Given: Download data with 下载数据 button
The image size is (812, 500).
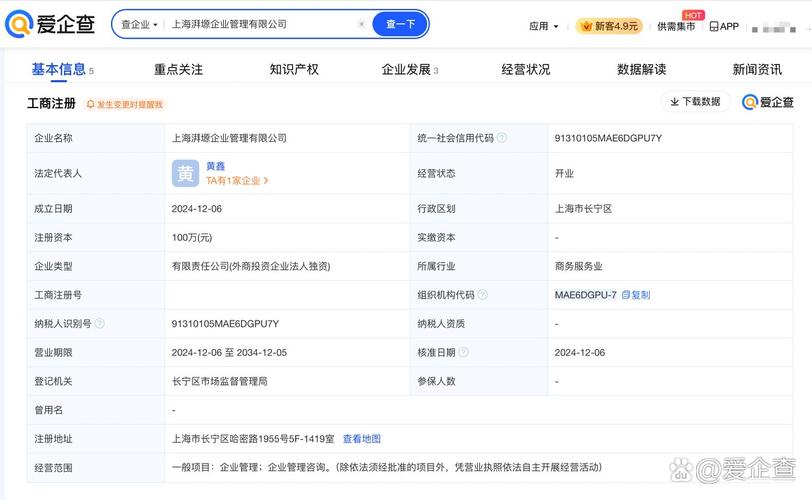Looking at the screenshot, I should (695, 101).
